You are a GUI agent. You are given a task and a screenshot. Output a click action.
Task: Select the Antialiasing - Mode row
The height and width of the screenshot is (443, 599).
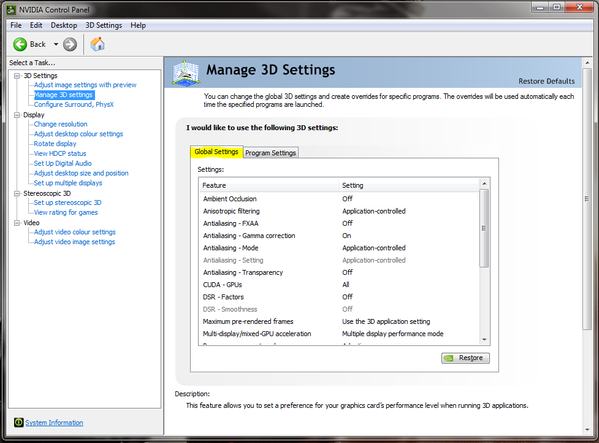coord(339,248)
